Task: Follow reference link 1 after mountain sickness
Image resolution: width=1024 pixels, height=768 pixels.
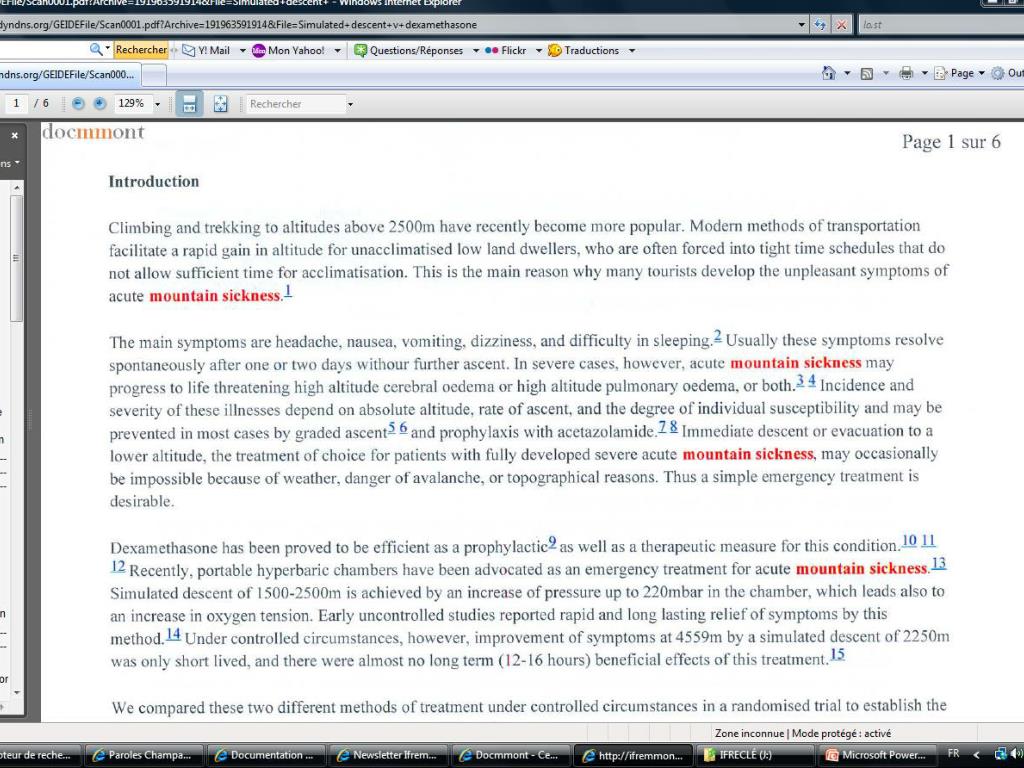Action: click(x=288, y=292)
